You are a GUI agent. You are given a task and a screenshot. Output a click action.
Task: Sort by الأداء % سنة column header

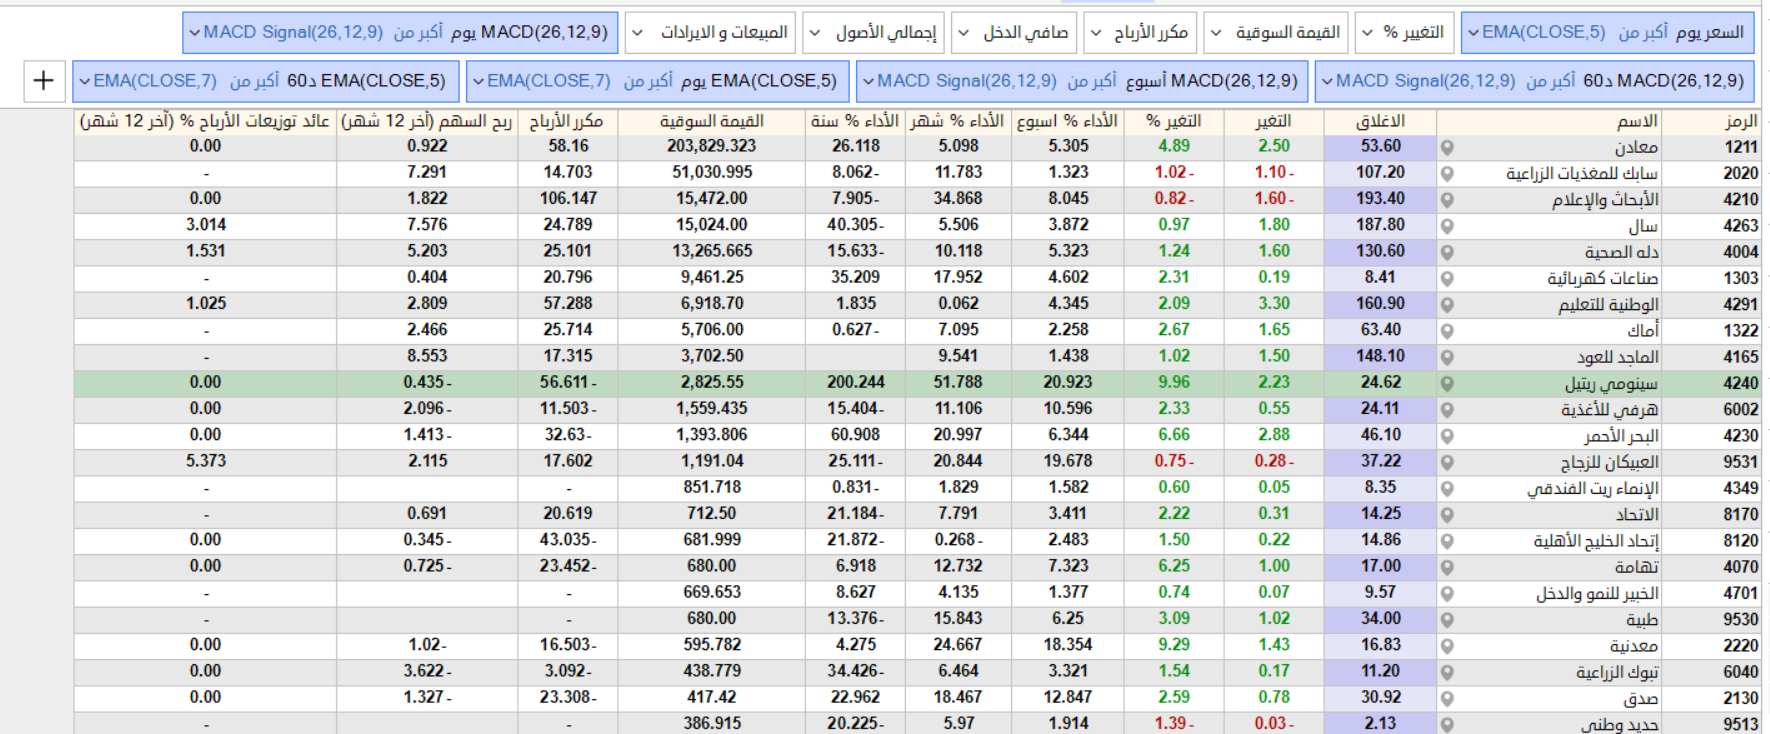point(855,121)
